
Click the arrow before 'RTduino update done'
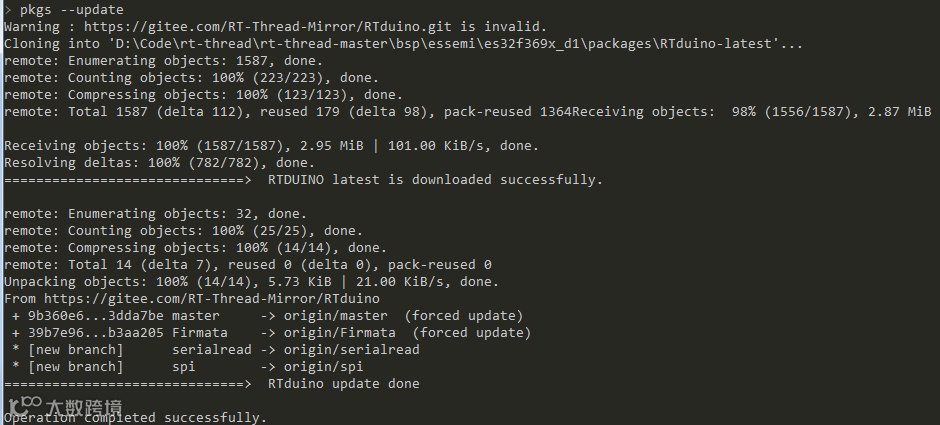[x=128, y=384]
